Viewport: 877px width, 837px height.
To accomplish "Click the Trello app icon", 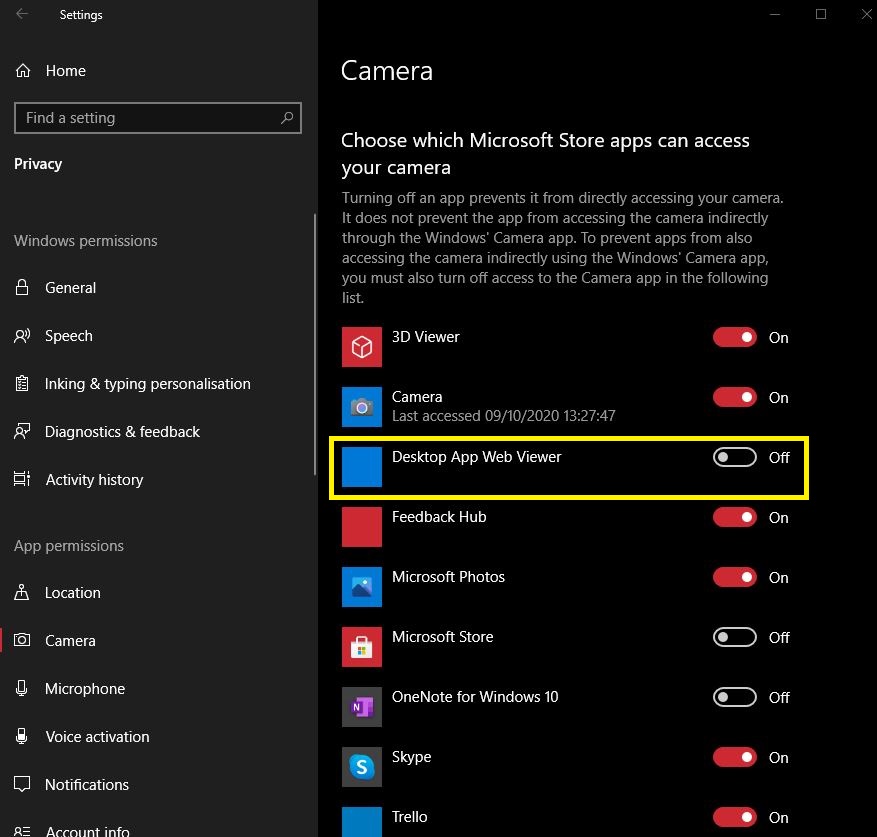I will click(x=362, y=822).
